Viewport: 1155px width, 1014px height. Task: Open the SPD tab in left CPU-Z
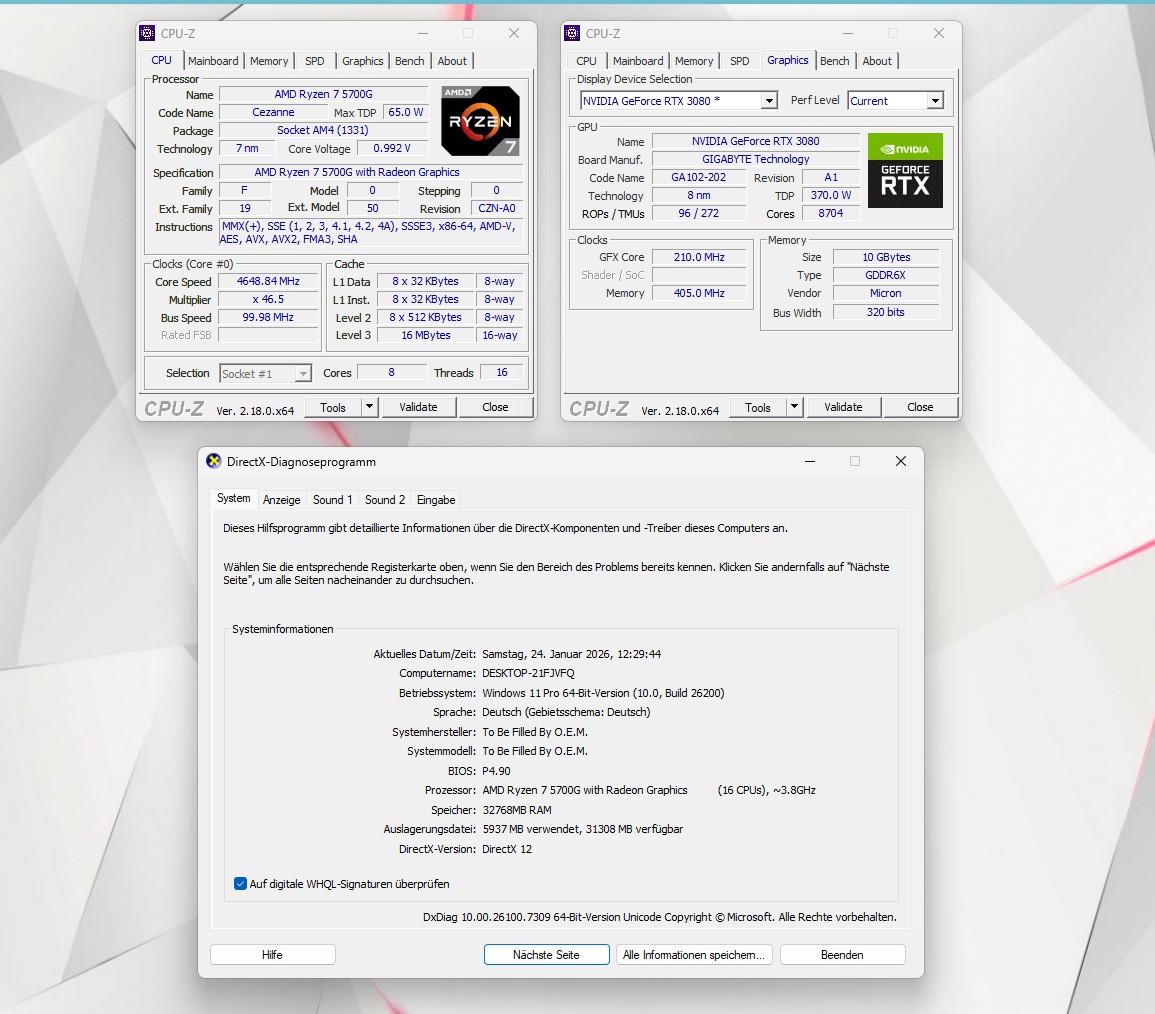coord(315,61)
